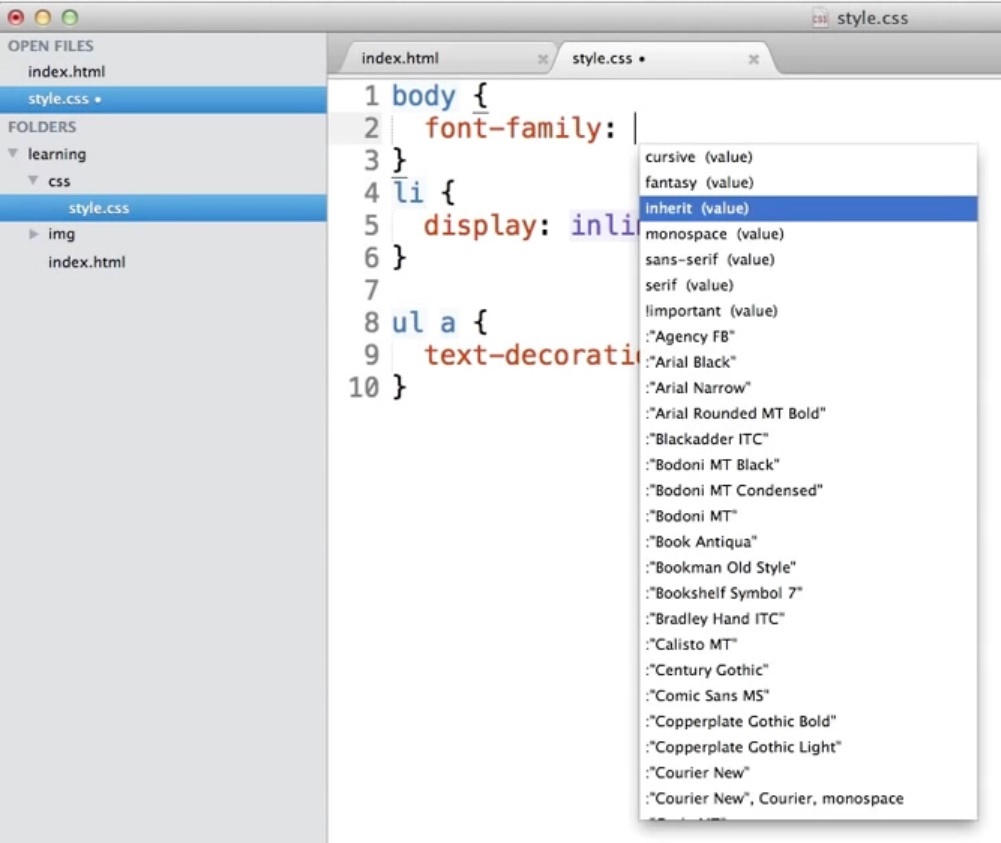Collapse the learning folder
Image resolution: width=1001 pixels, height=843 pixels.
[13, 154]
